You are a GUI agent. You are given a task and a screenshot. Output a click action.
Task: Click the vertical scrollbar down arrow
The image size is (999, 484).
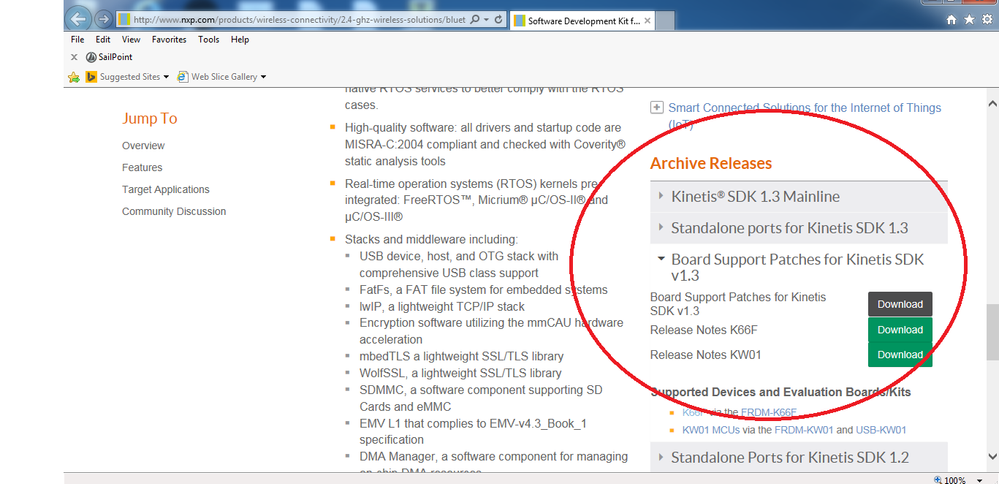click(x=992, y=456)
